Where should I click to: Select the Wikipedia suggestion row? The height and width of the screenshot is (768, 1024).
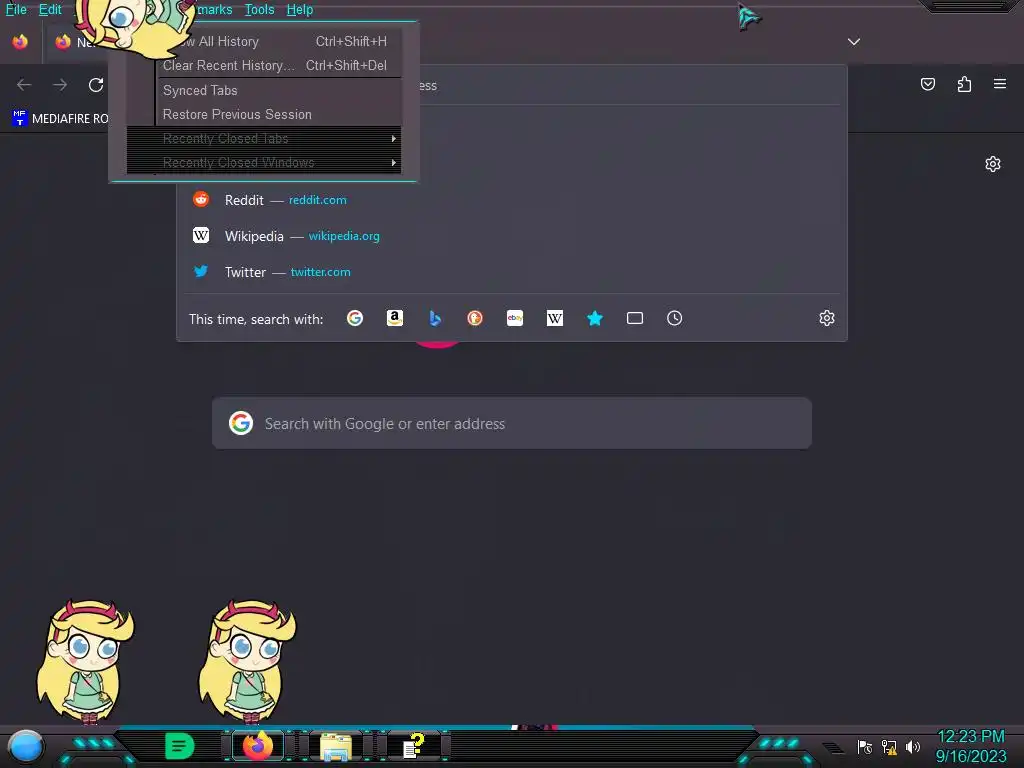(512, 236)
